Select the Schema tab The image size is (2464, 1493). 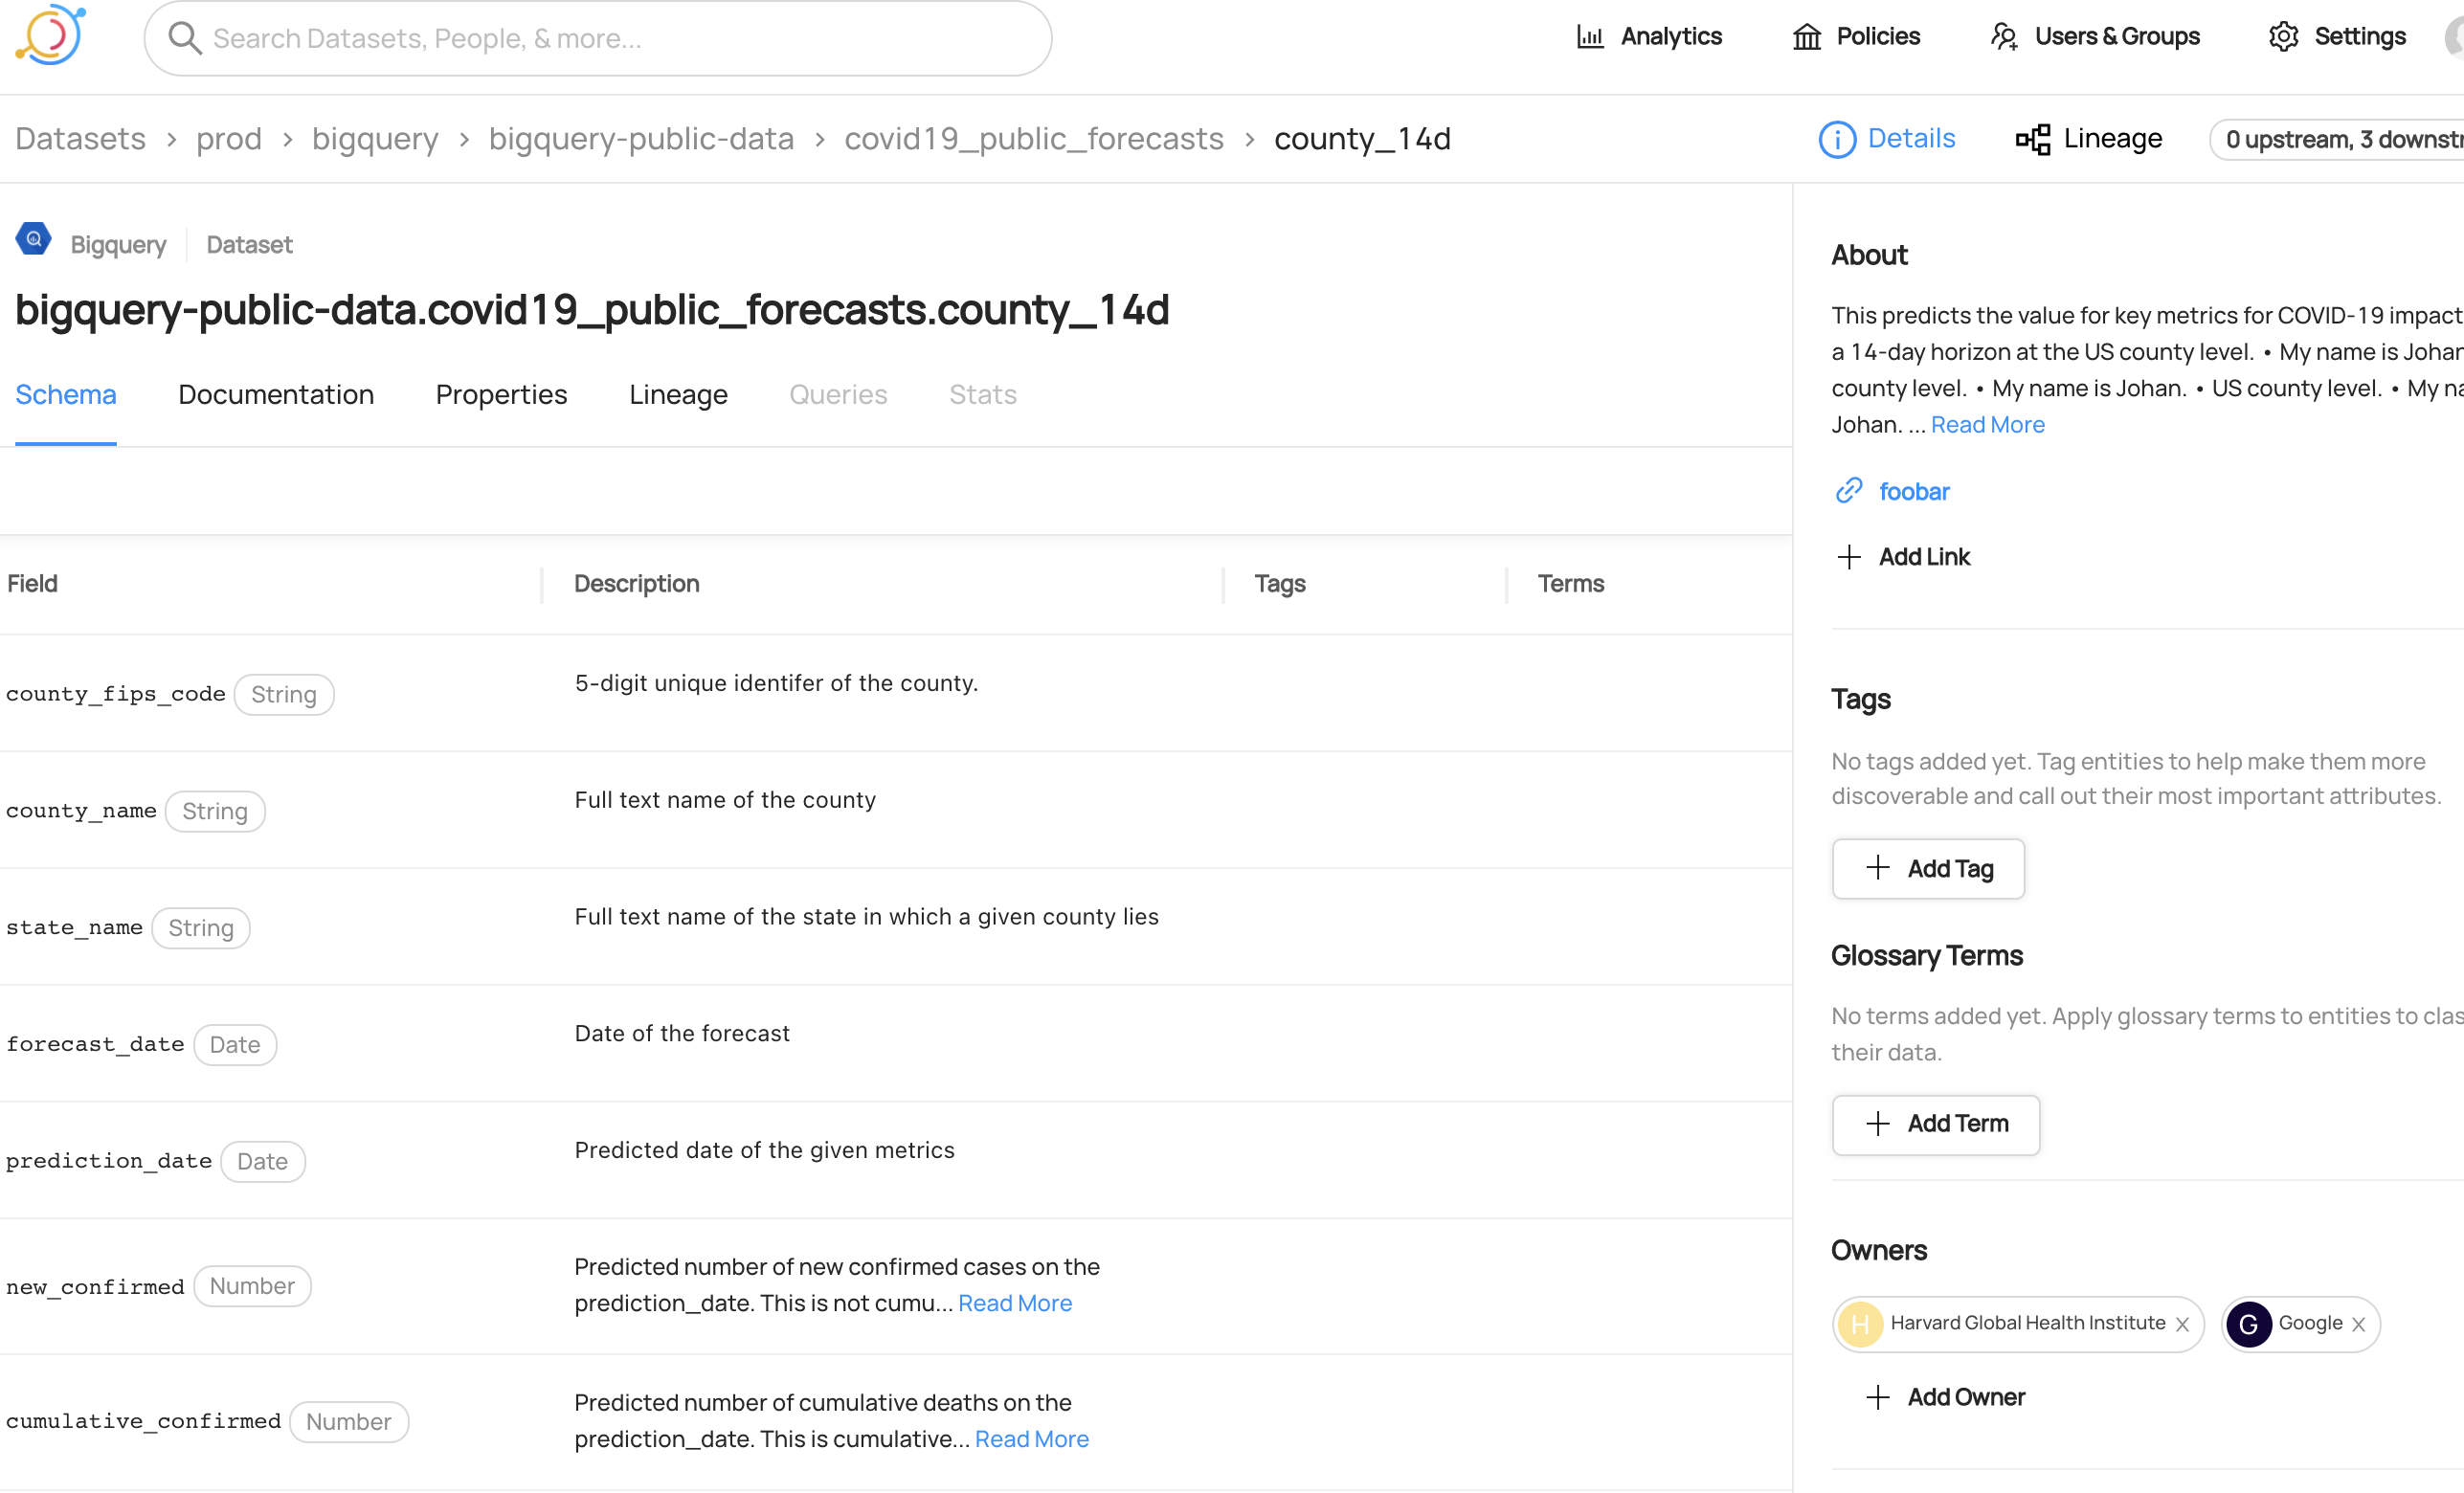click(x=65, y=394)
